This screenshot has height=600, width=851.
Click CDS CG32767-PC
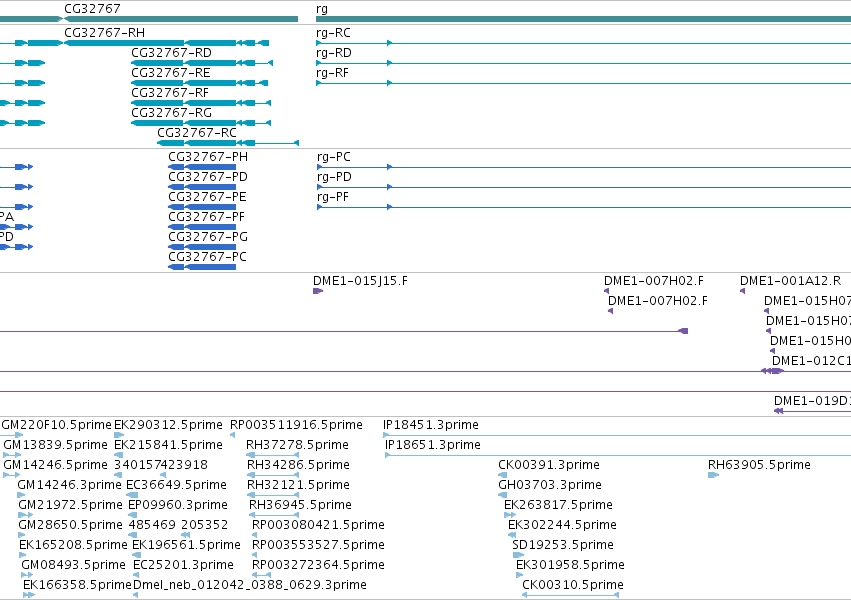tap(207, 257)
